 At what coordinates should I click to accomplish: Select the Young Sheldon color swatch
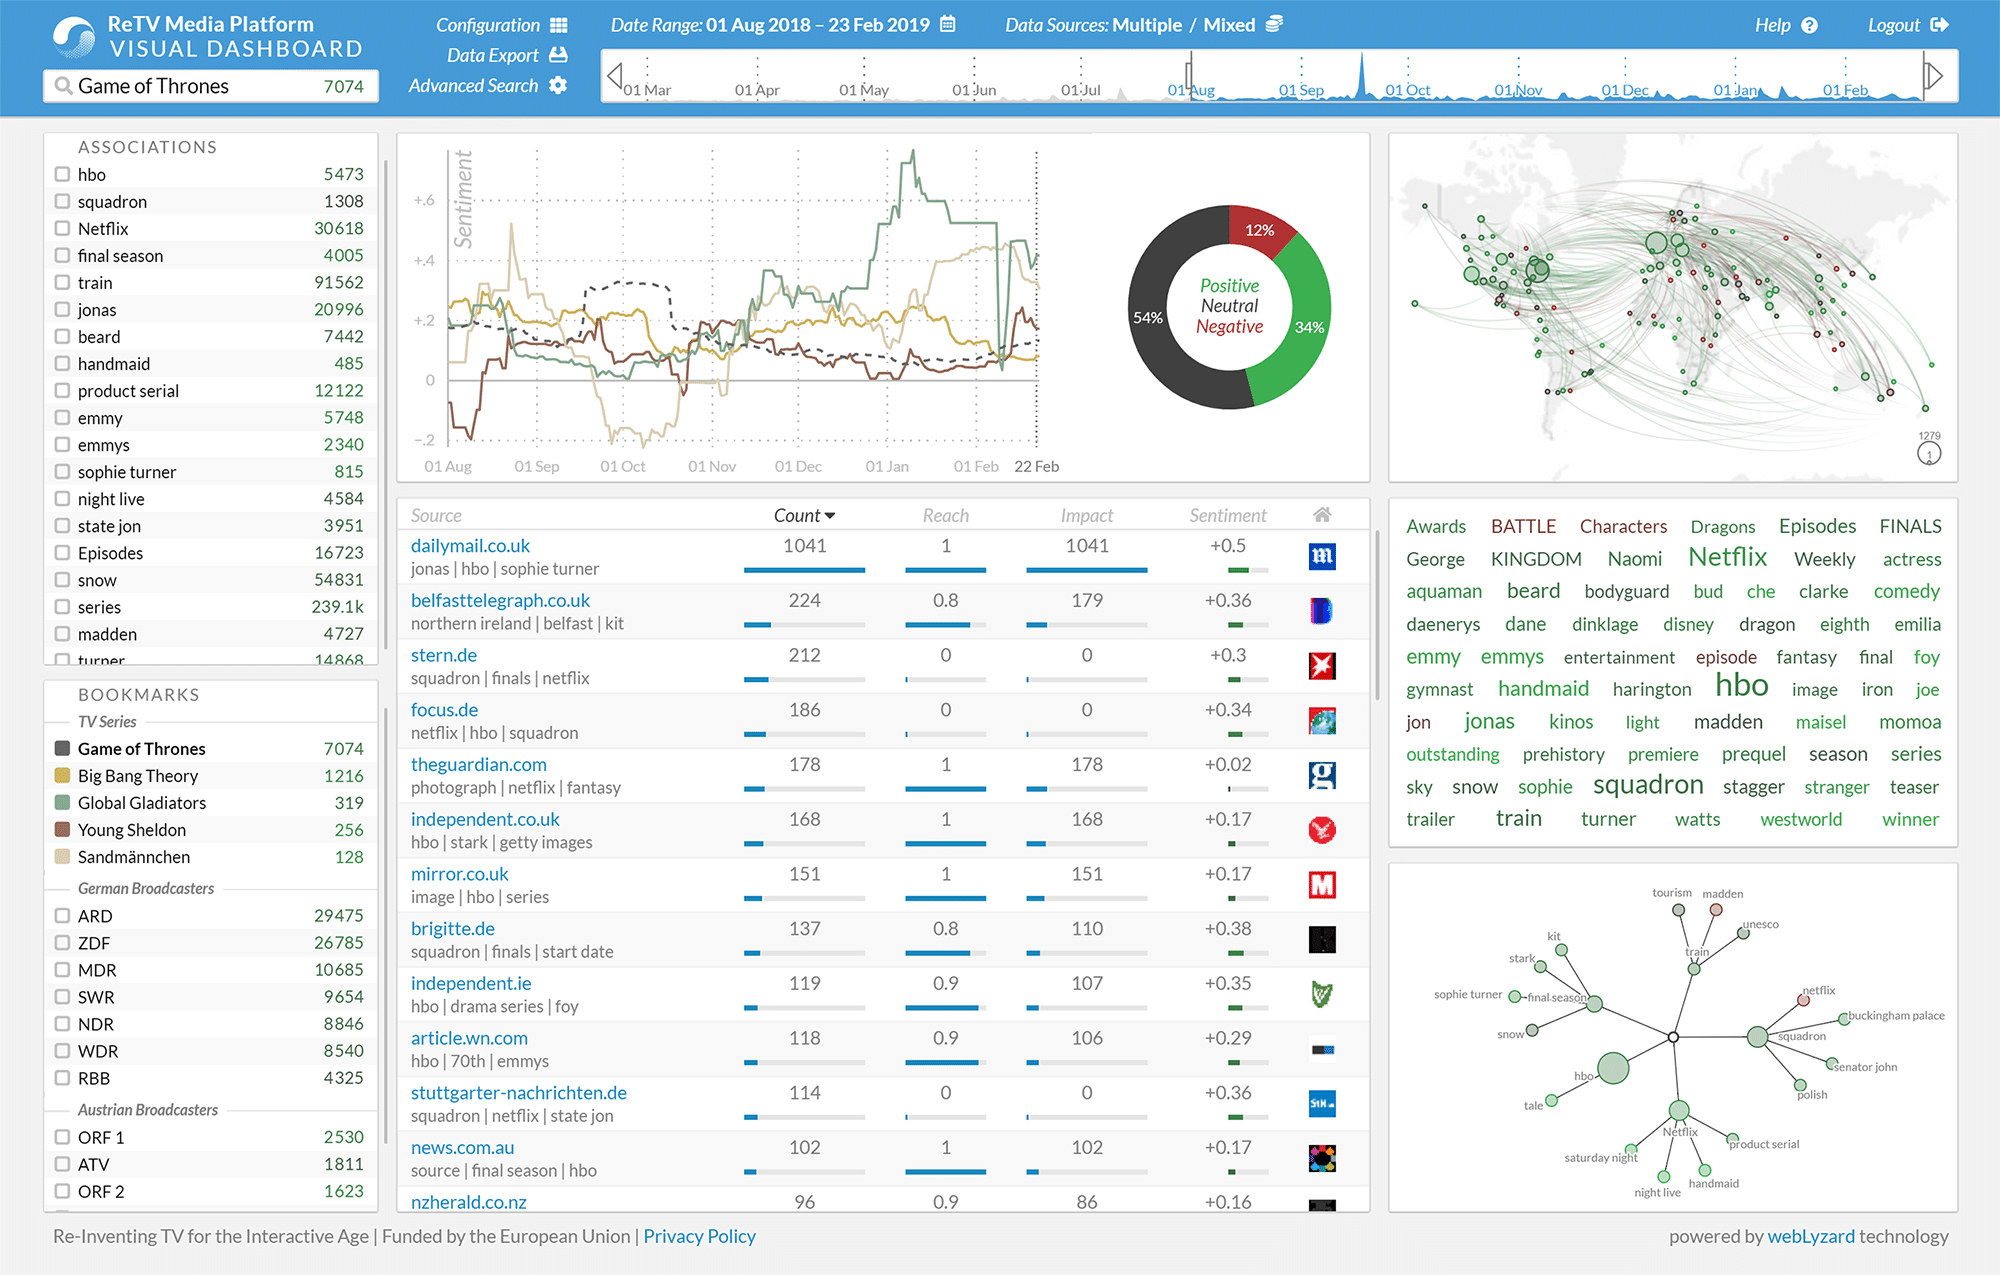pyautogui.click(x=62, y=829)
